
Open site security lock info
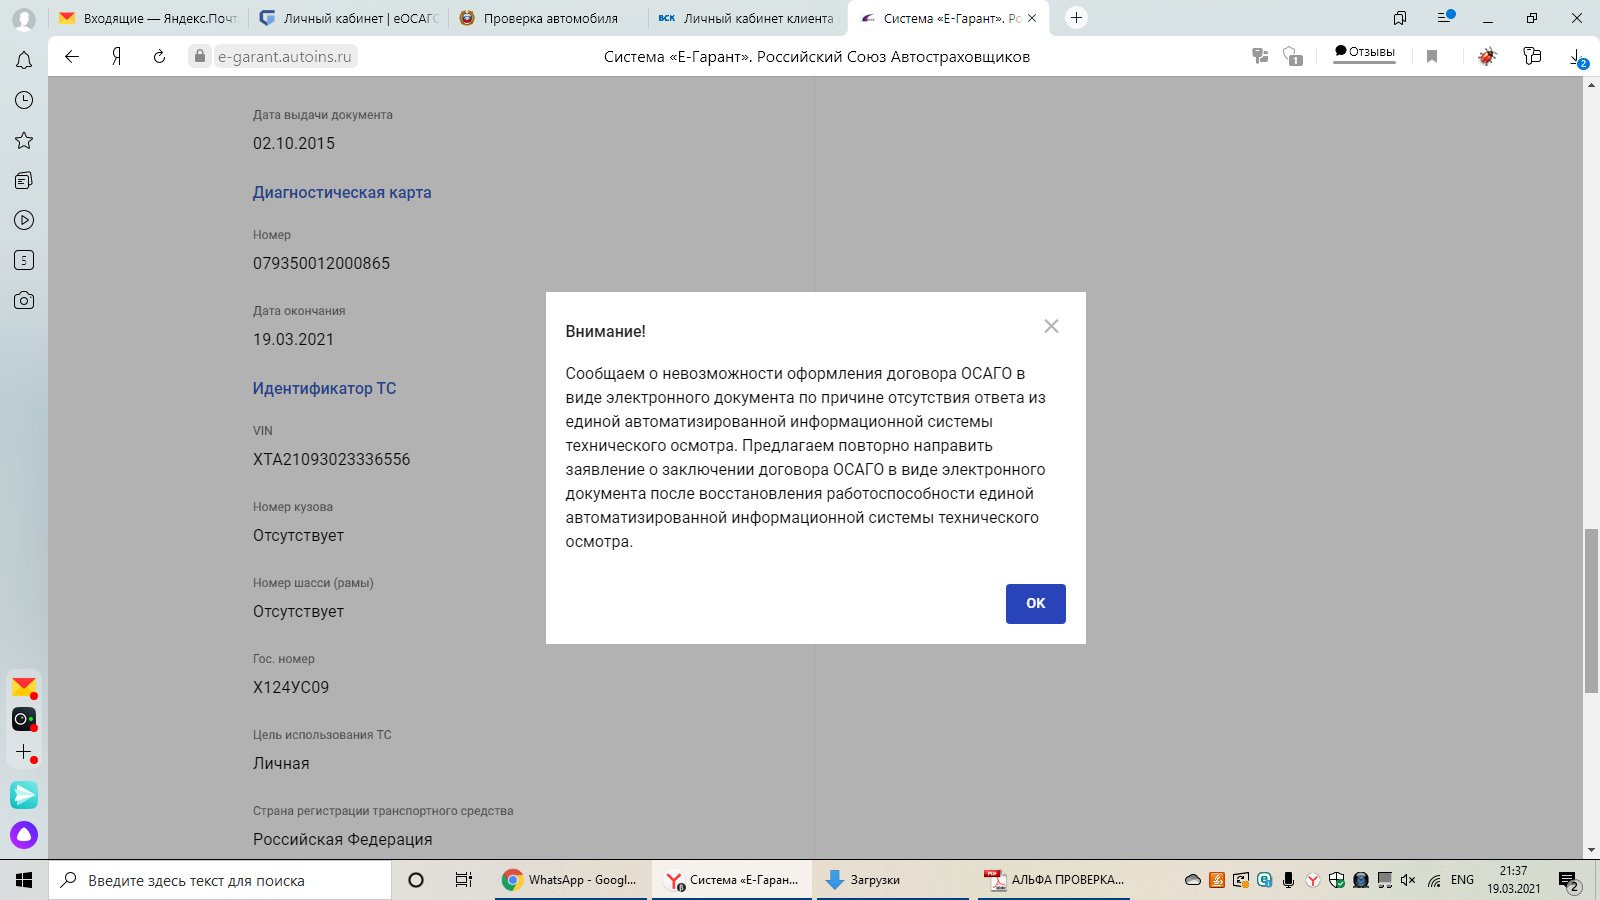(200, 56)
